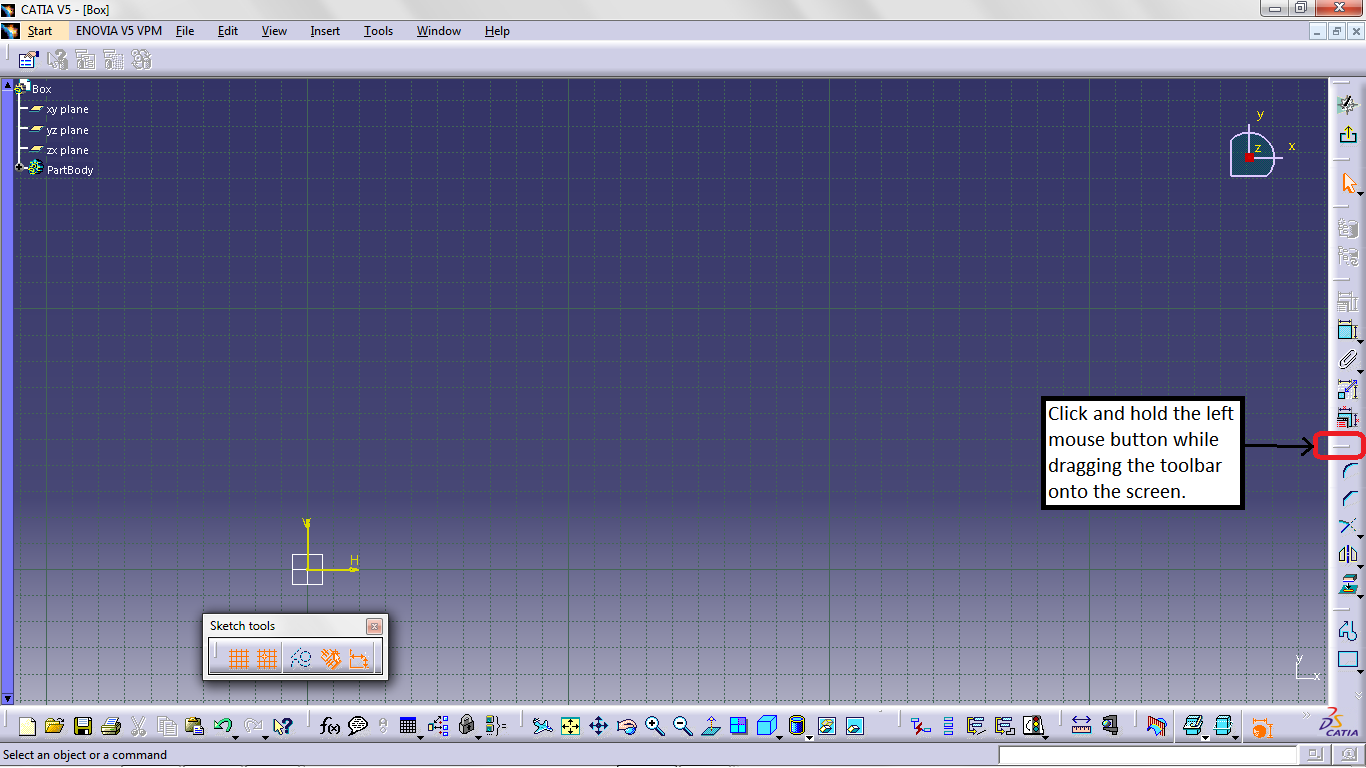The height and width of the screenshot is (768, 1366).
Task: Switch to Isometric View
Action: coord(765,725)
